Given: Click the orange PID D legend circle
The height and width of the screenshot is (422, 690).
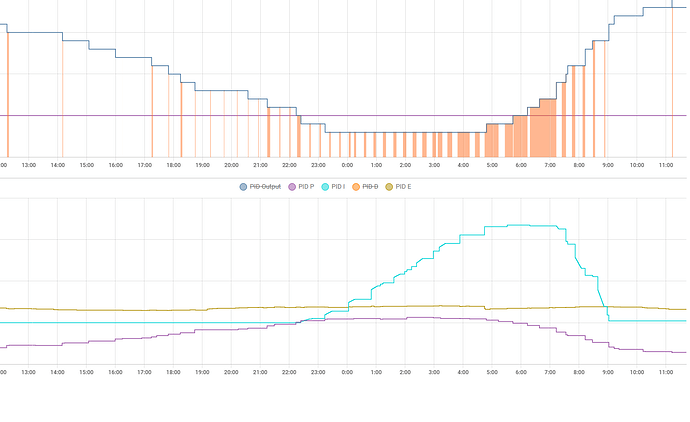Looking at the screenshot, I should (x=356, y=187).
